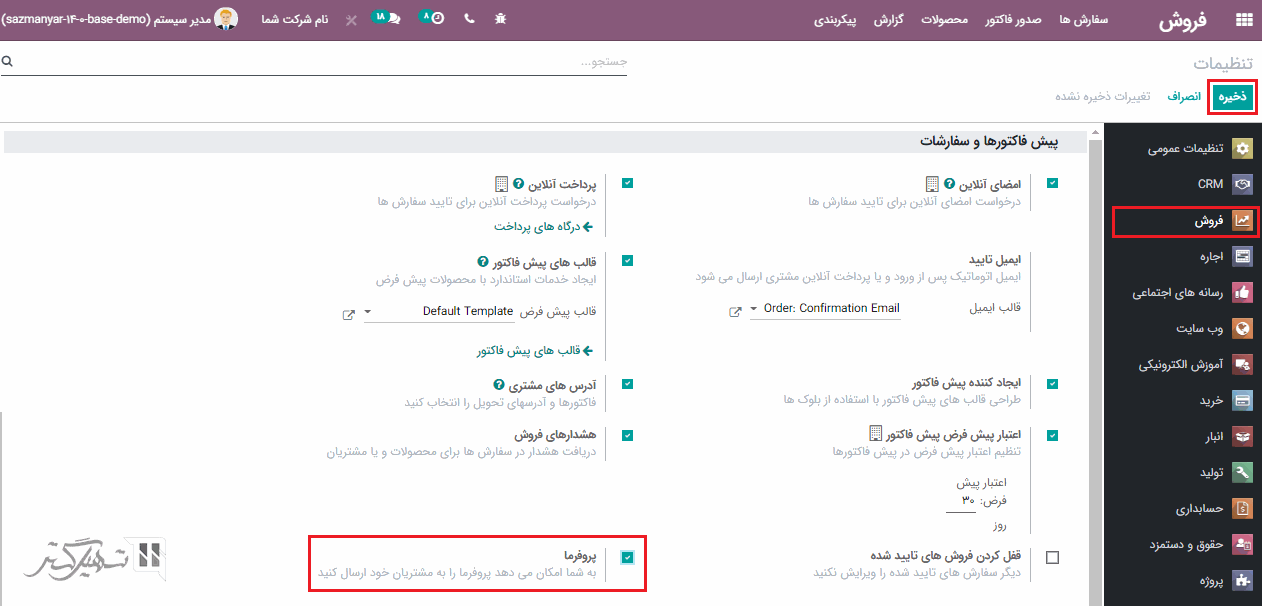Expand the Default Template dropdown
1262x606 pixels.
tap(368, 312)
